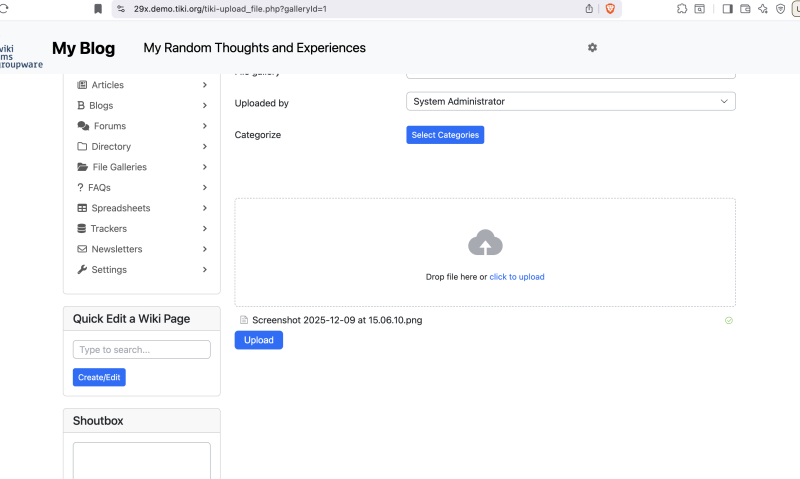
Task: Click the Create/Edit button
Action: [x=99, y=377]
